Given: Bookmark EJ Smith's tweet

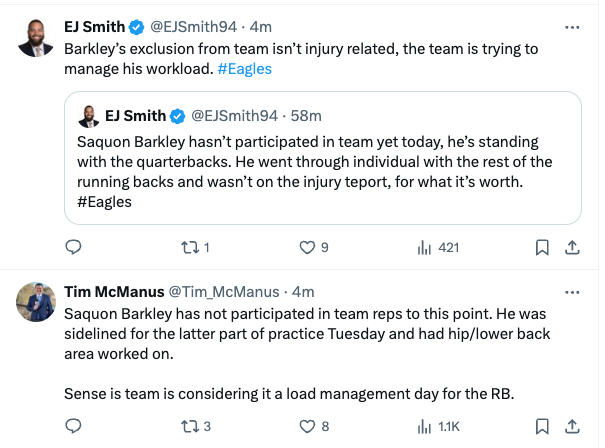Looking at the screenshot, I should tap(541, 247).
